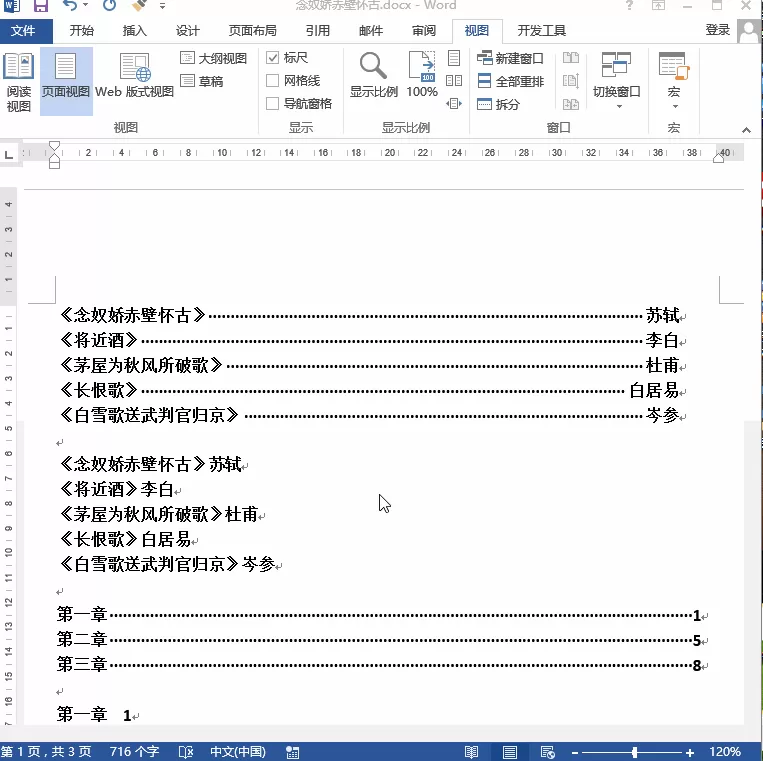Zoom in with the plus button
The image size is (763, 761).
pos(690,753)
